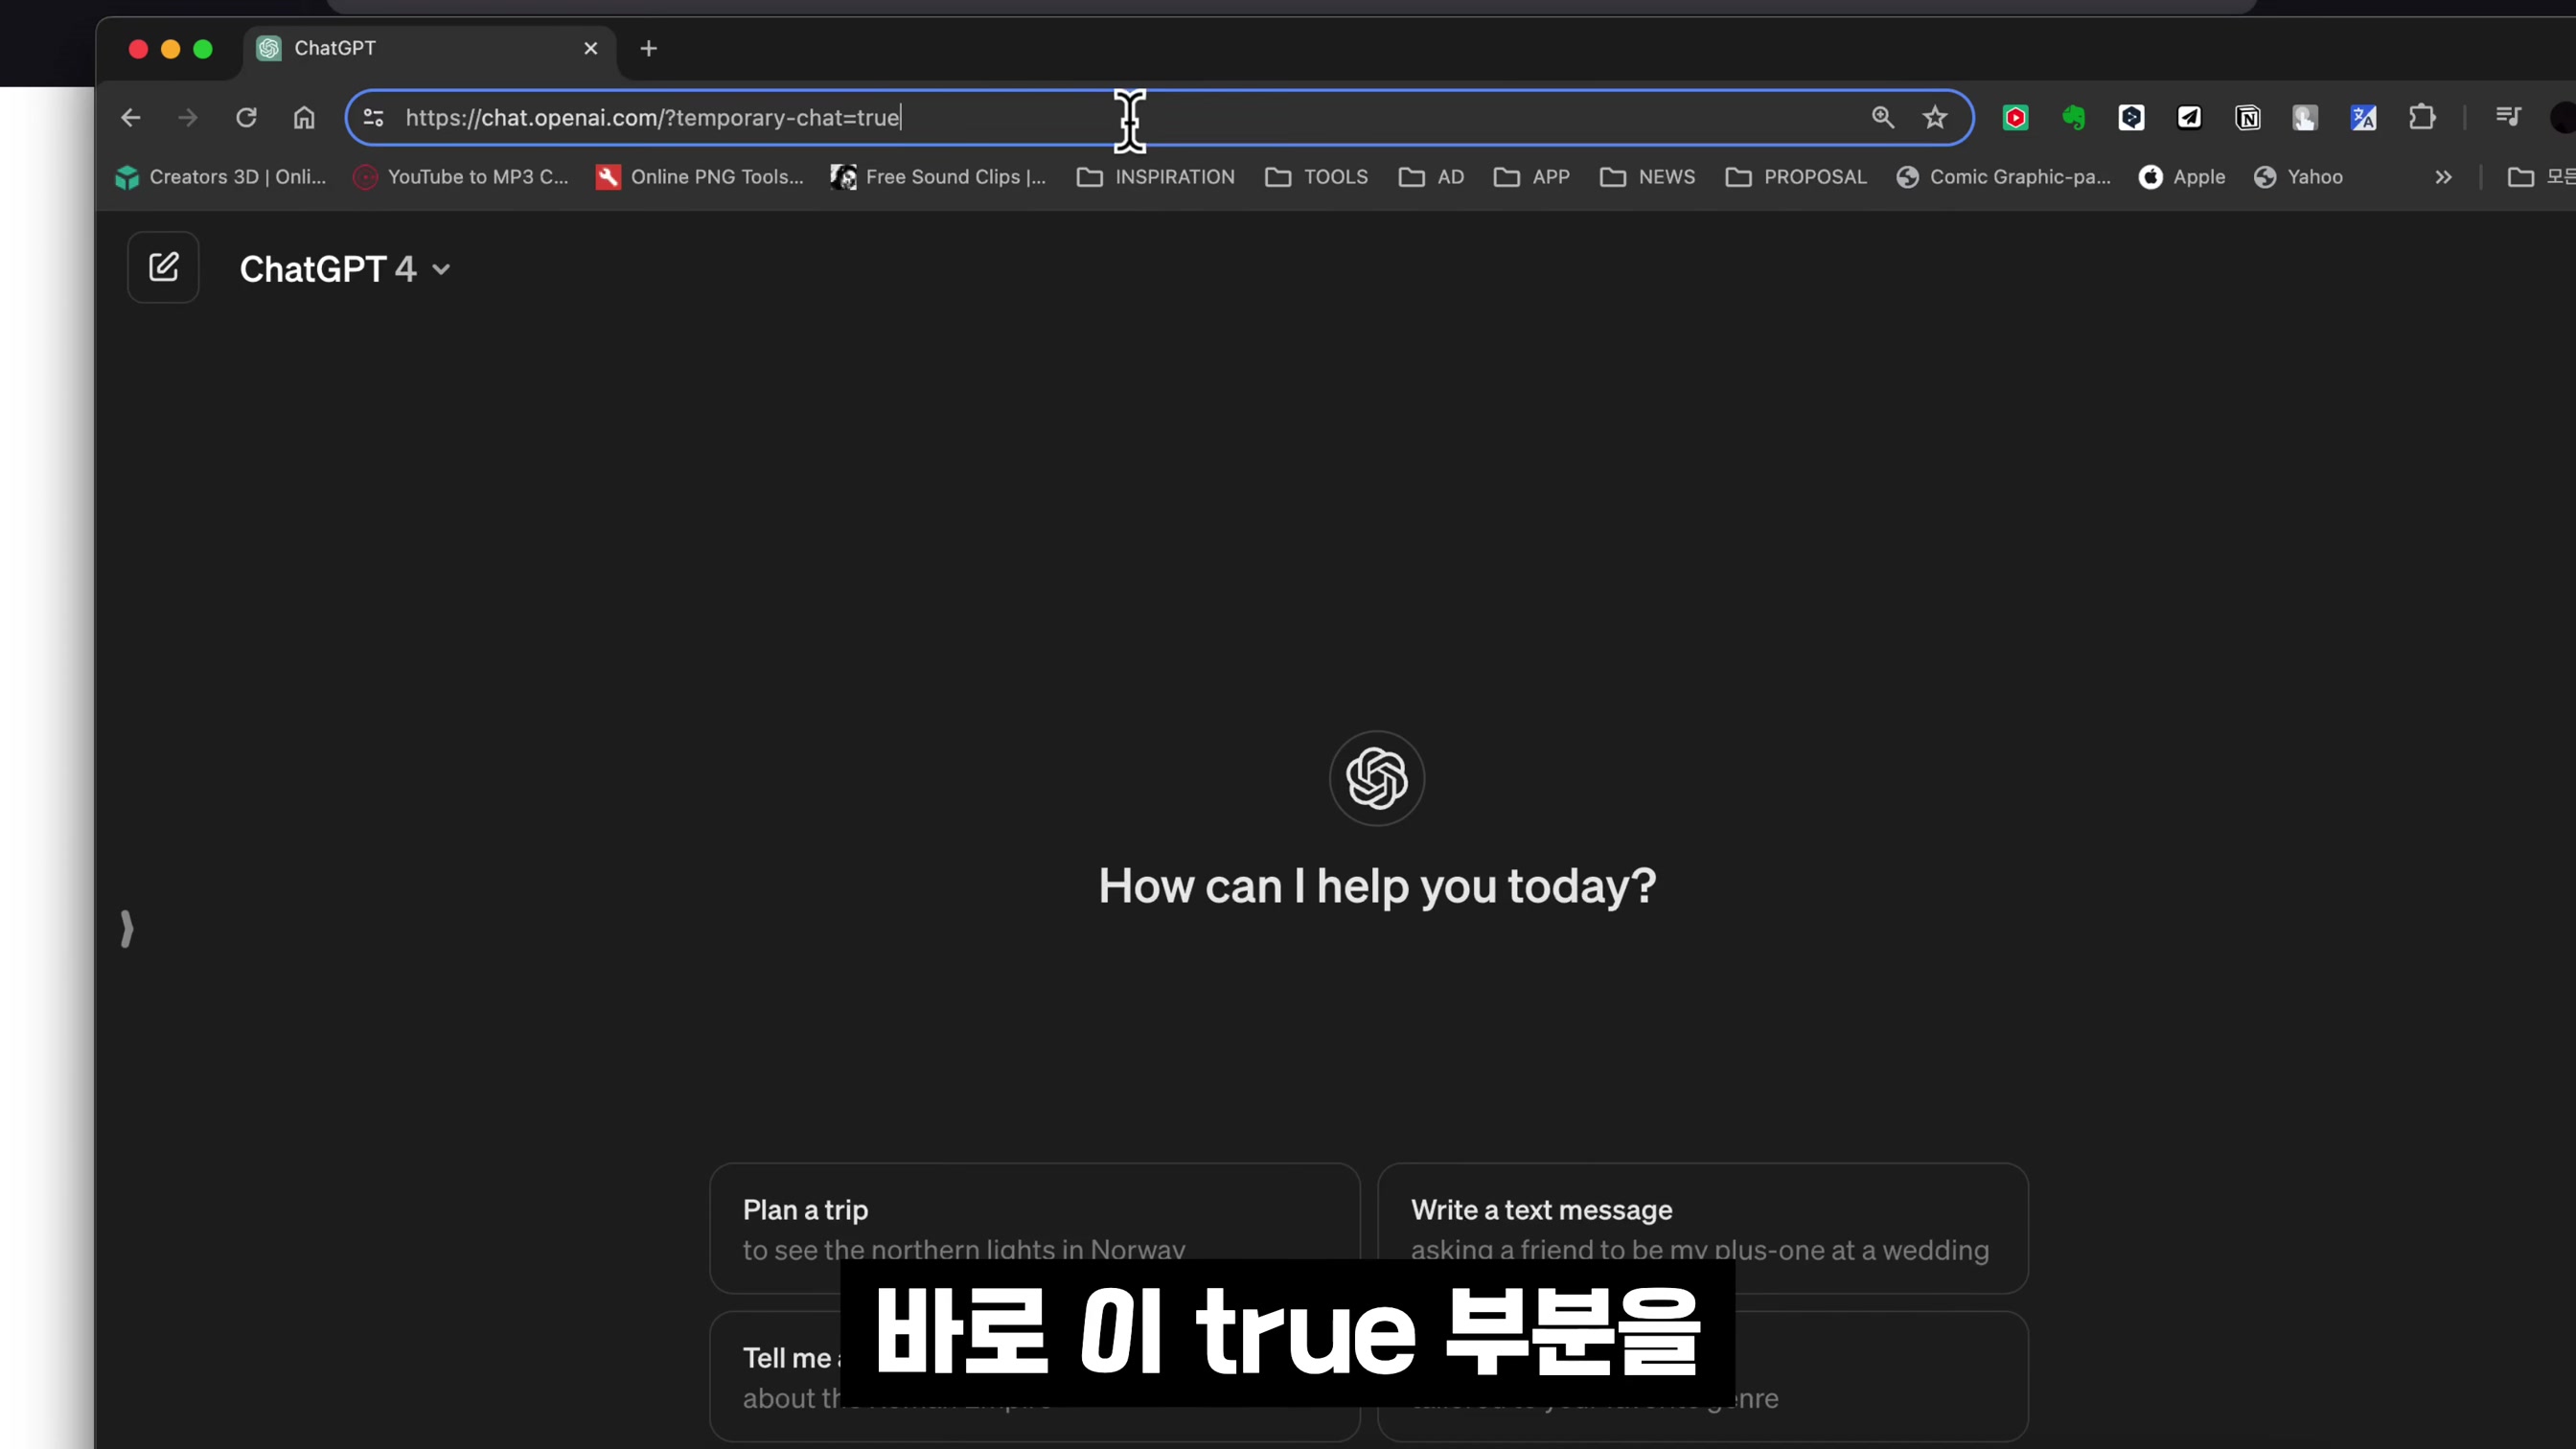2576x1449 pixels.
Task: Open PROPOSAL bookmark folder
Action: [1796, 177]
